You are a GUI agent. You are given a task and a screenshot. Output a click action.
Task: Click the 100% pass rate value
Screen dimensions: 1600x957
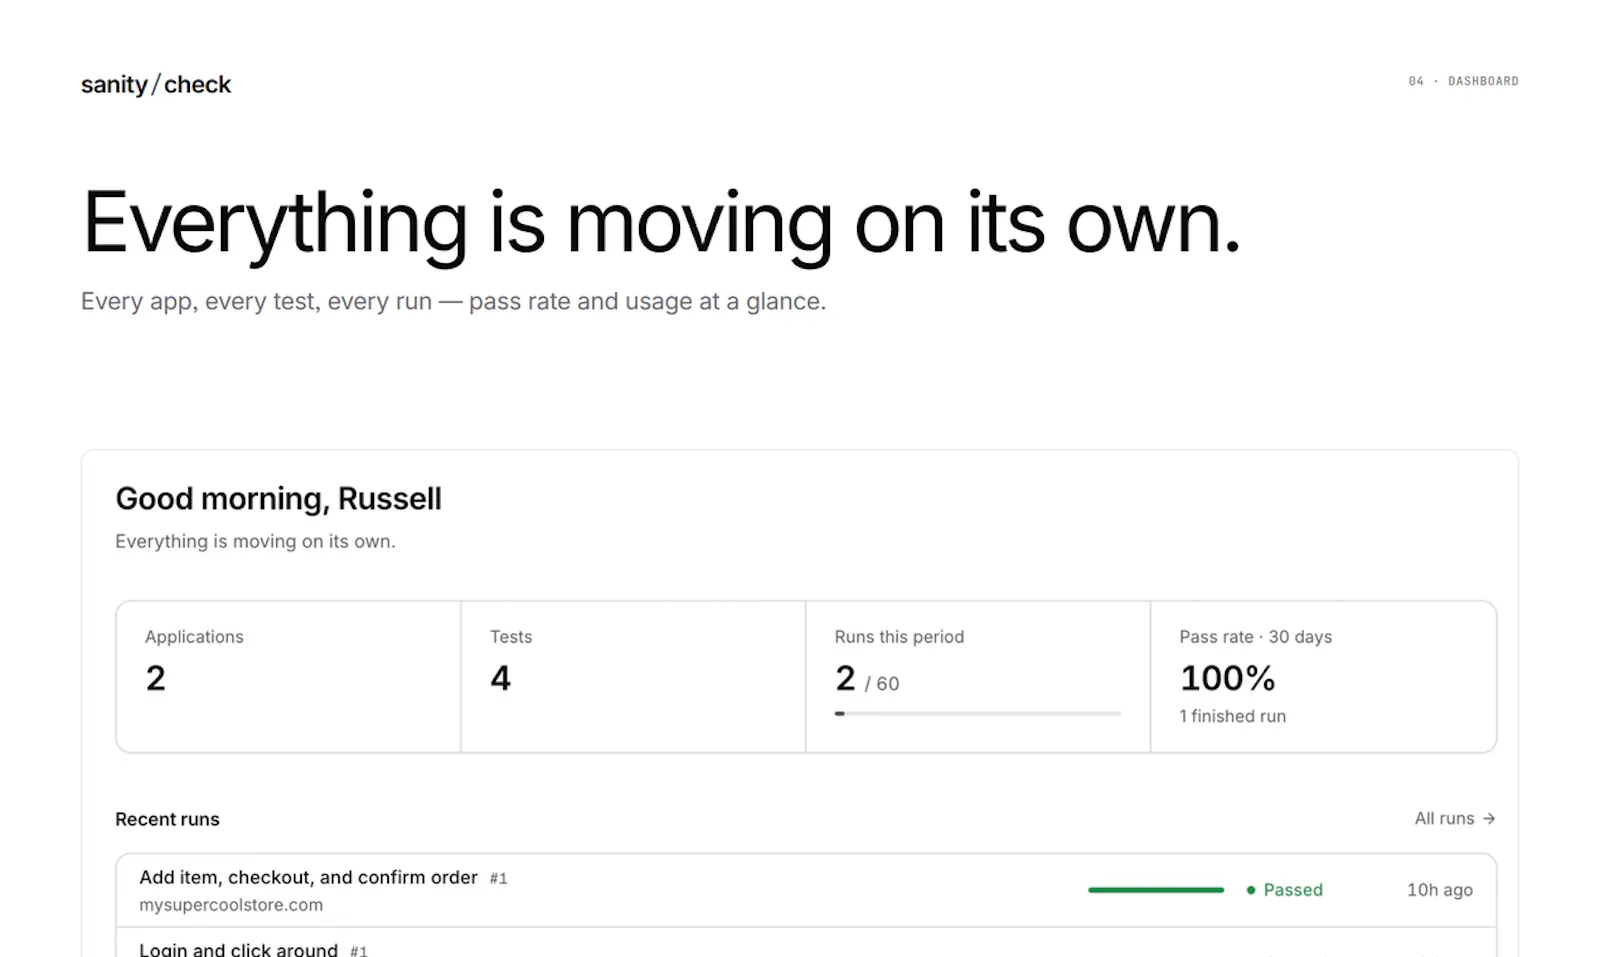point(1227,678)
